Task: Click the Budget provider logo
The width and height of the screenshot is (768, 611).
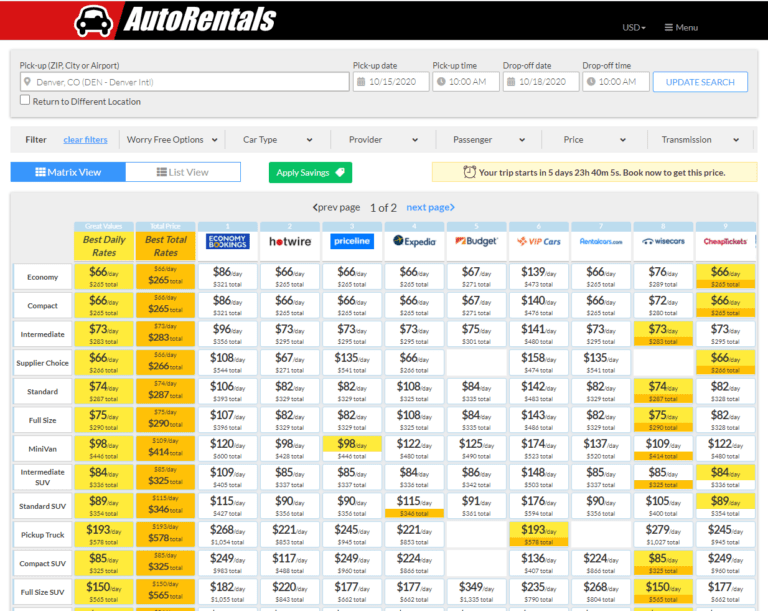Action: coord(477,241)
